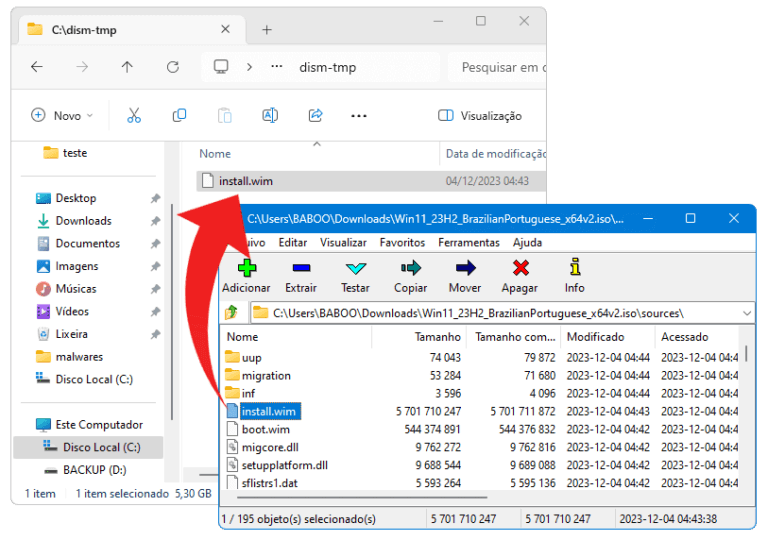Viewport: 768px width, 540px height.
Task: Click the Copiar toolbar icon
Action: 410,268
